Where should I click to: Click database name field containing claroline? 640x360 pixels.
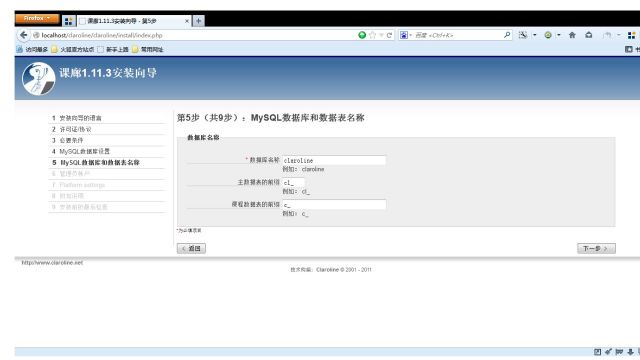[334, 160]
